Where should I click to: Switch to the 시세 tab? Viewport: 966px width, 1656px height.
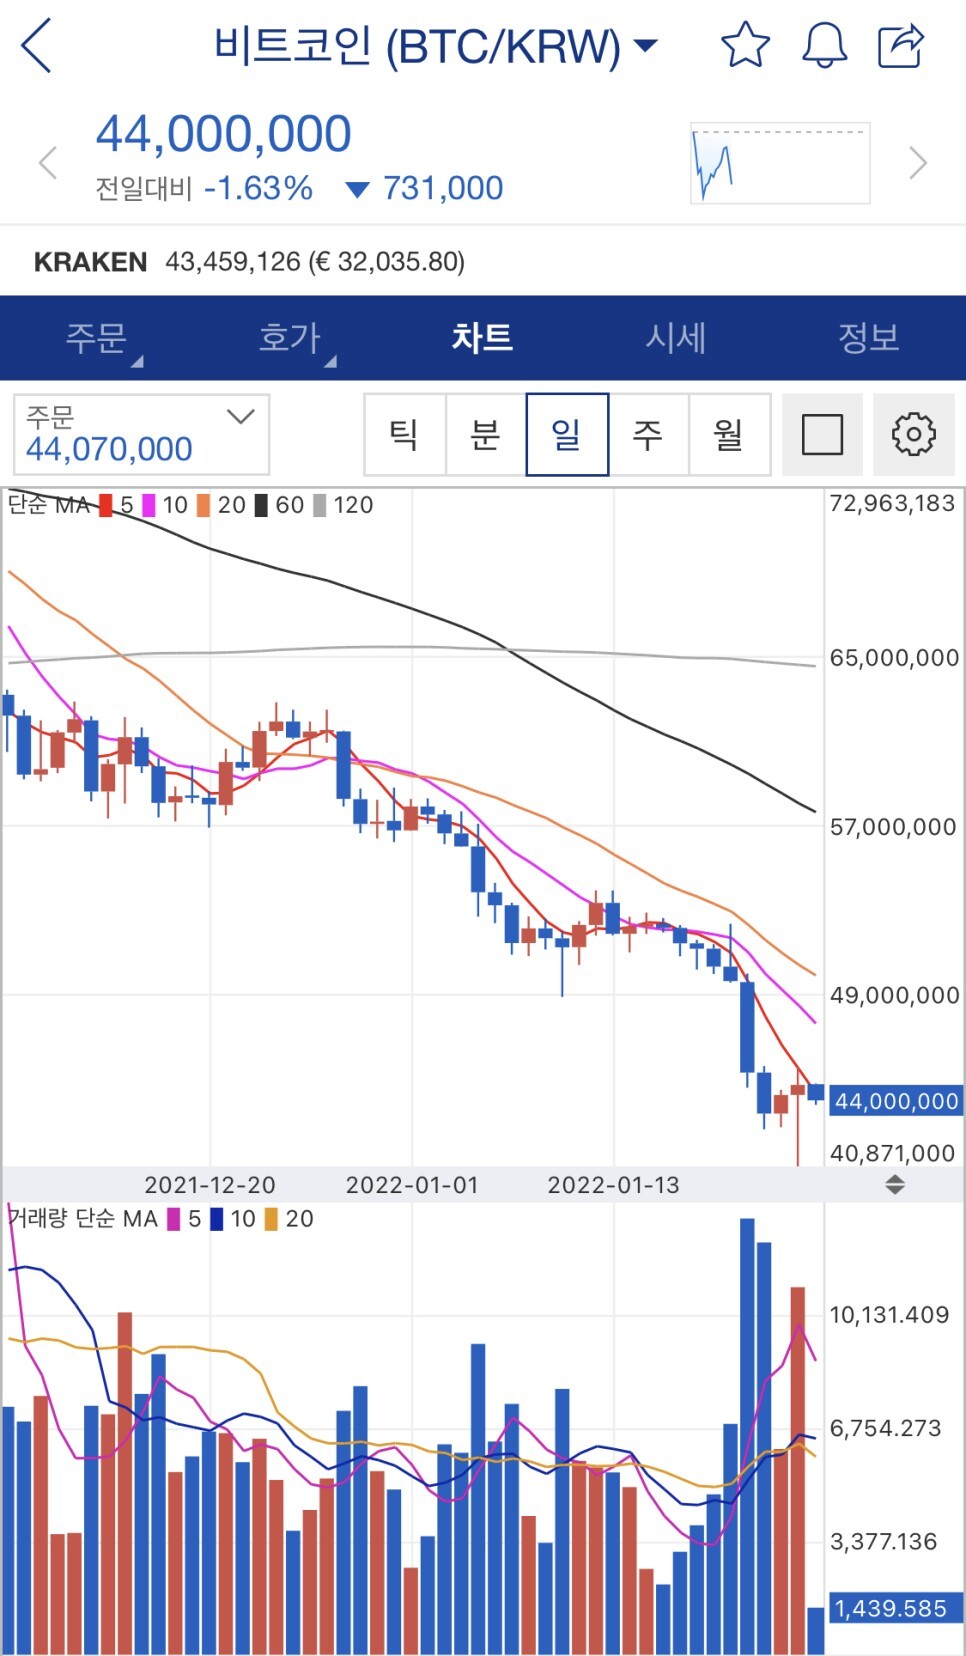[x=676, y=338]
